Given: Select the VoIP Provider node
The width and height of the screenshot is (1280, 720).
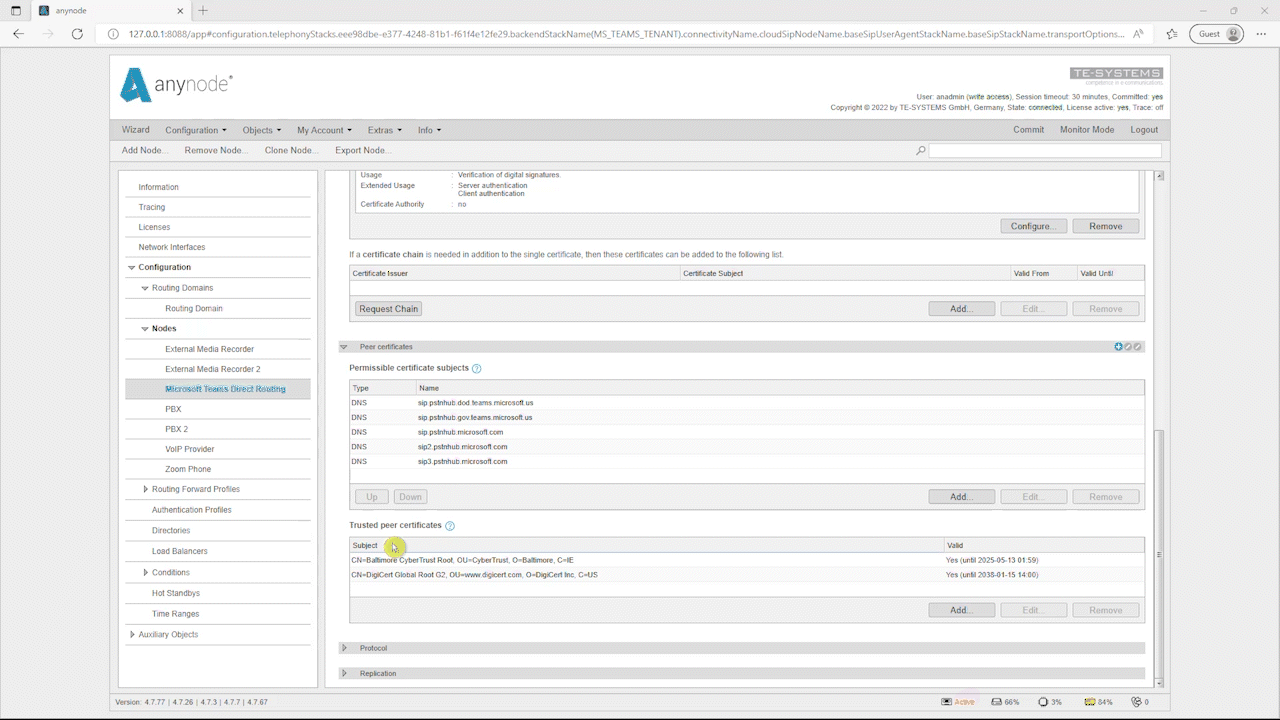Looking at the screenshot, I should (x=190, y=449).
